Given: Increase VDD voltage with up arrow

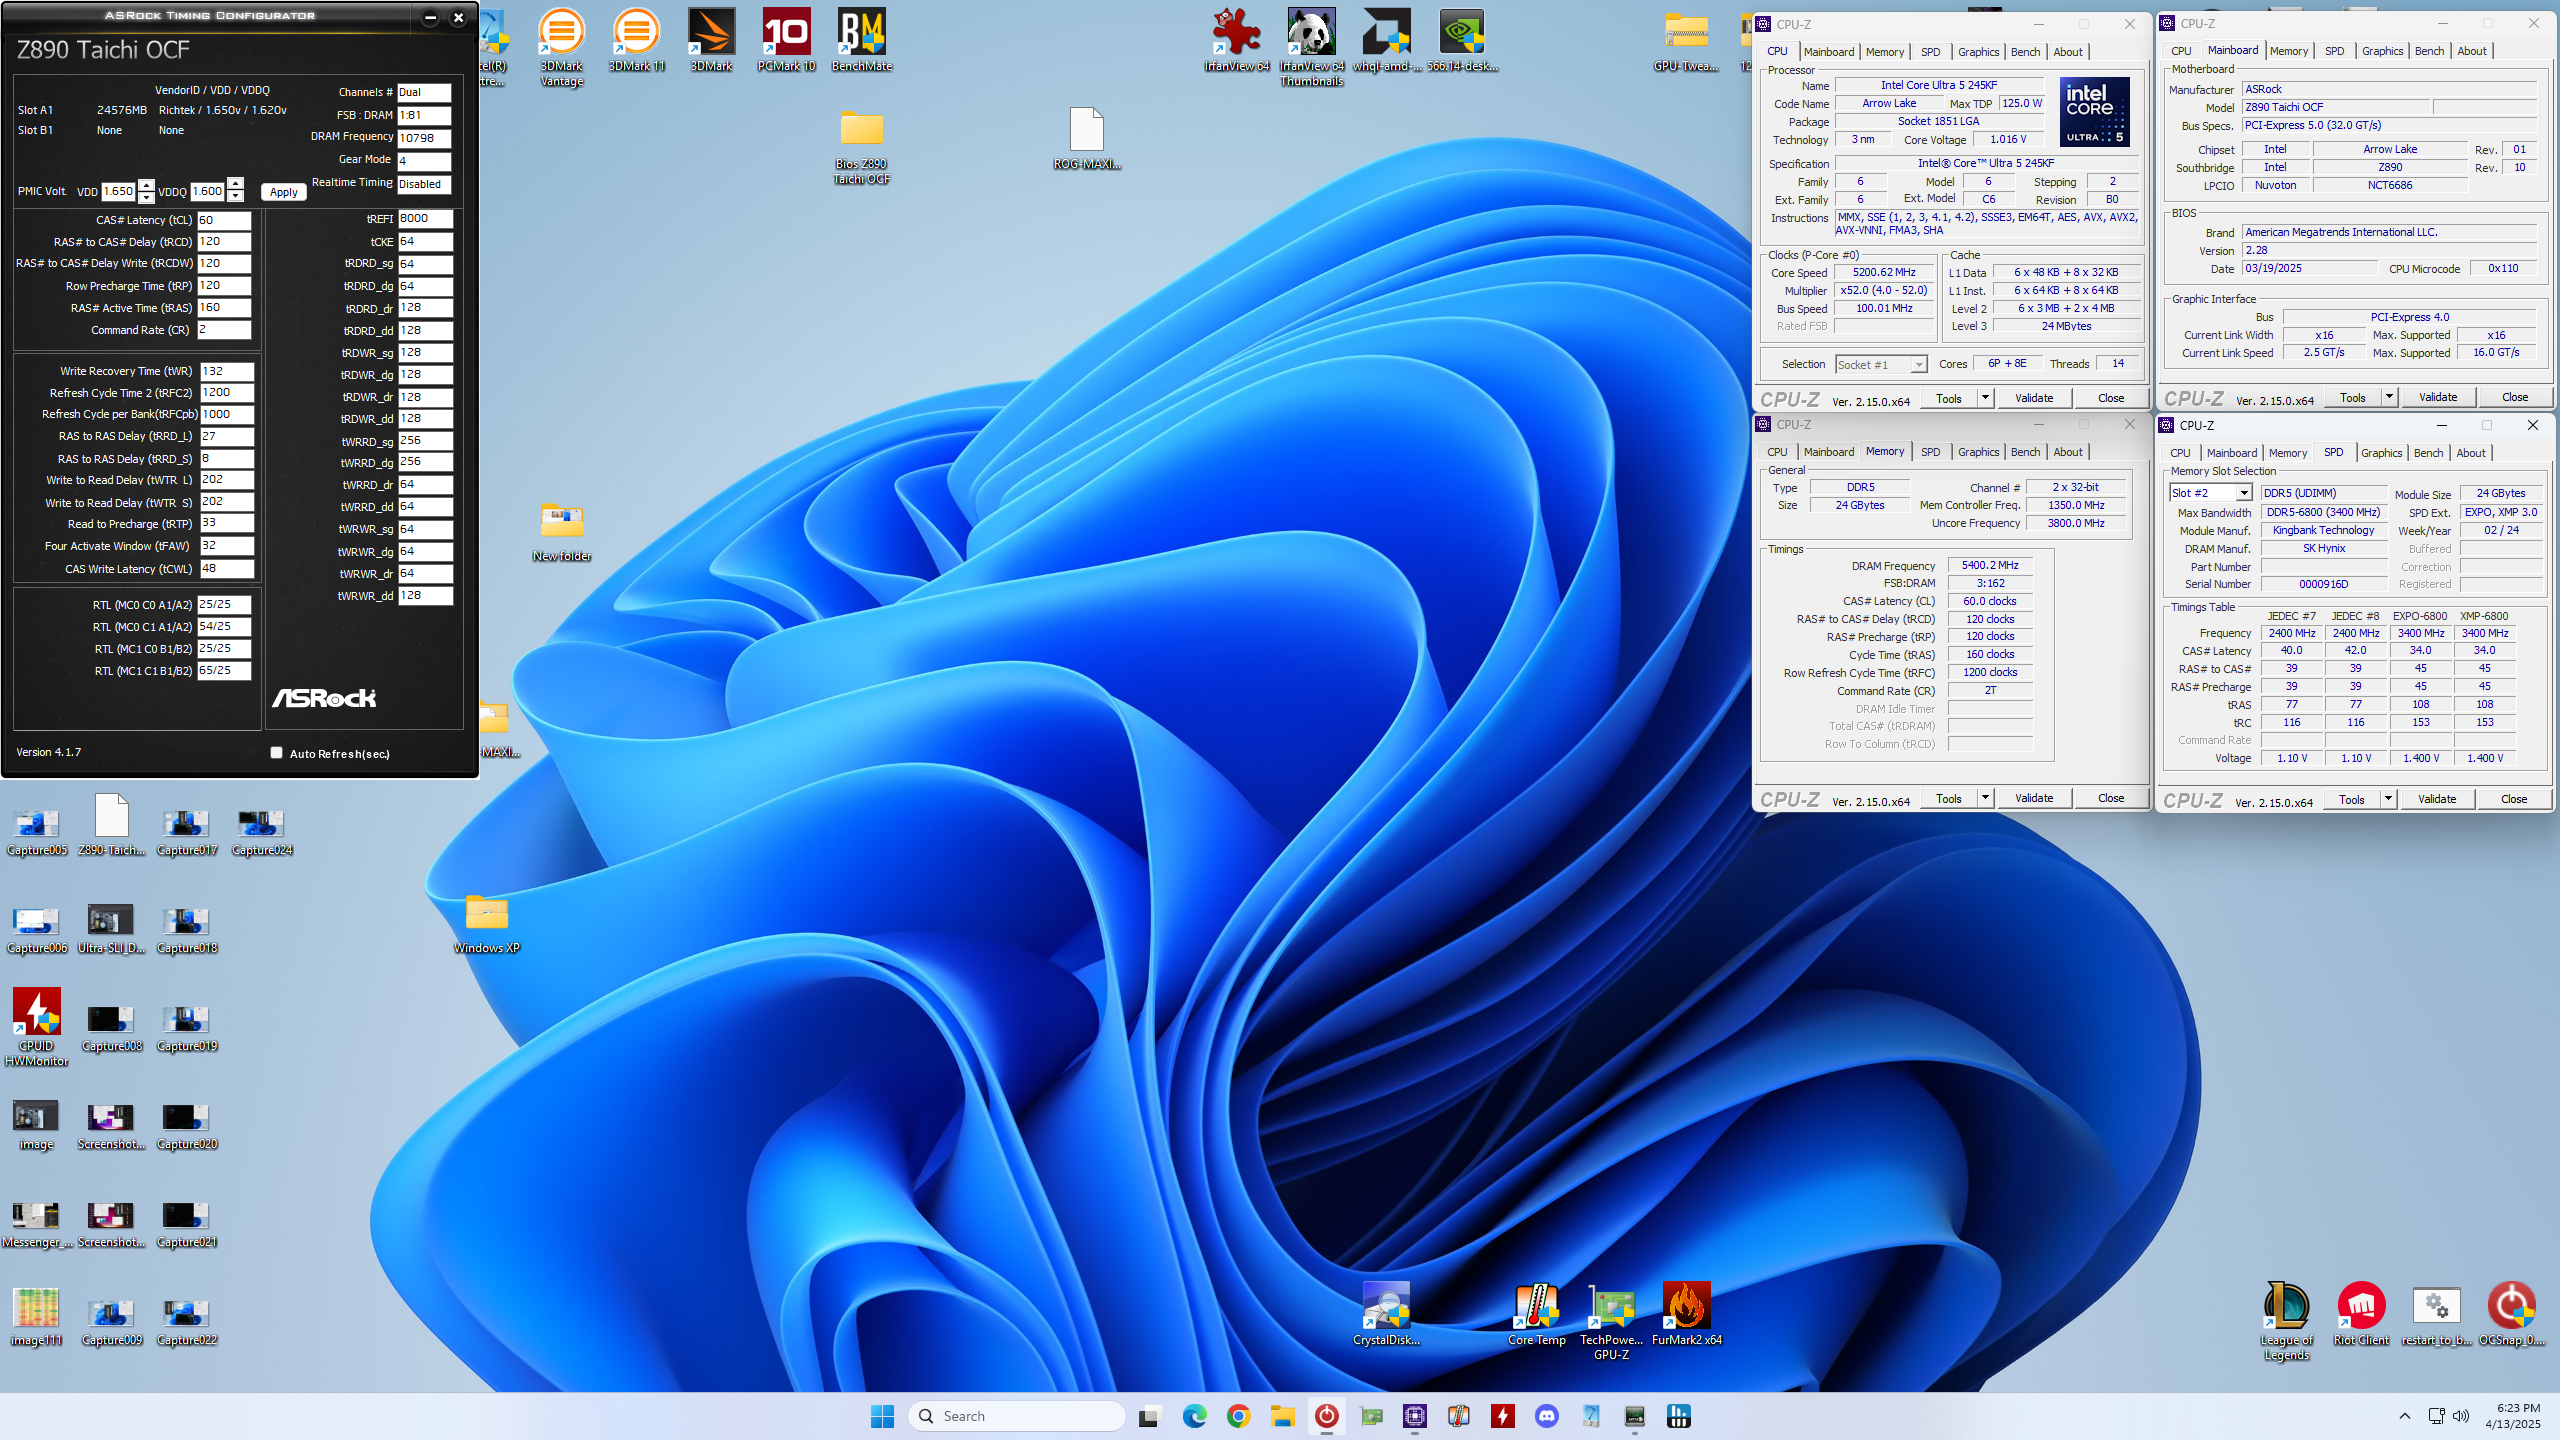Looking at the screenshot, I should pos(147,185).
